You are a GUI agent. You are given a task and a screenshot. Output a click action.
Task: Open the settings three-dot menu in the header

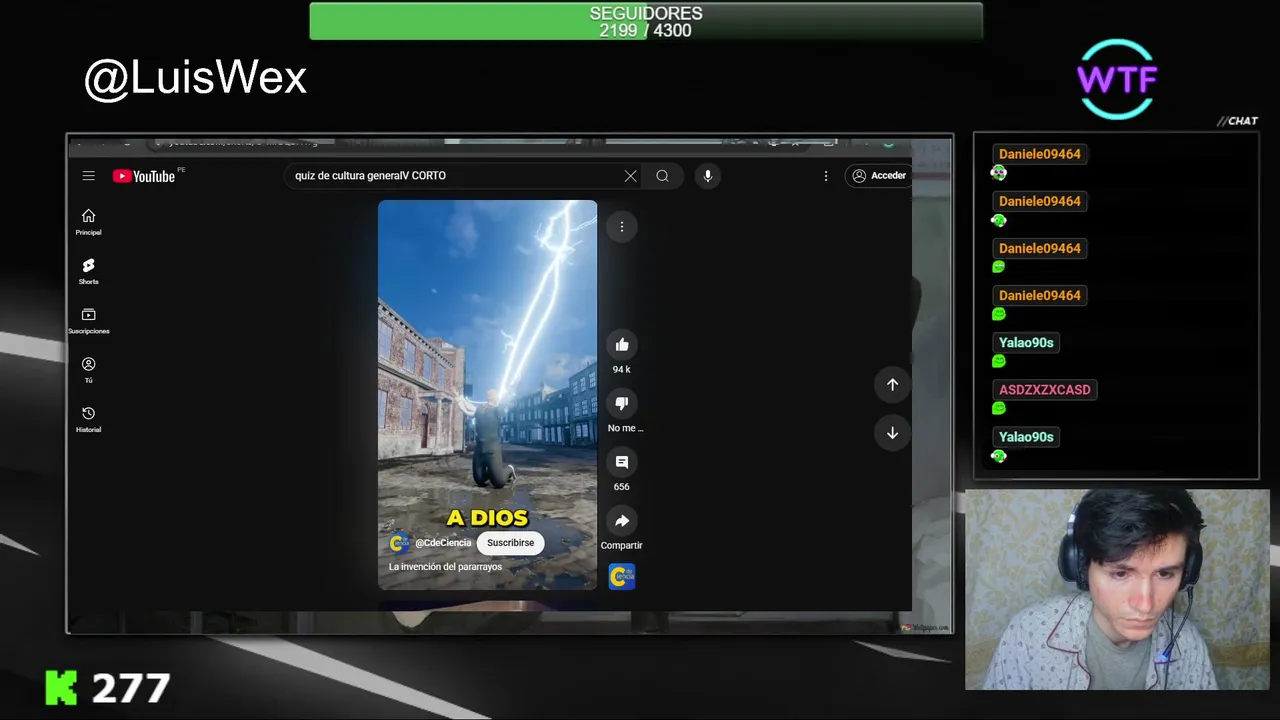(825, 176)
